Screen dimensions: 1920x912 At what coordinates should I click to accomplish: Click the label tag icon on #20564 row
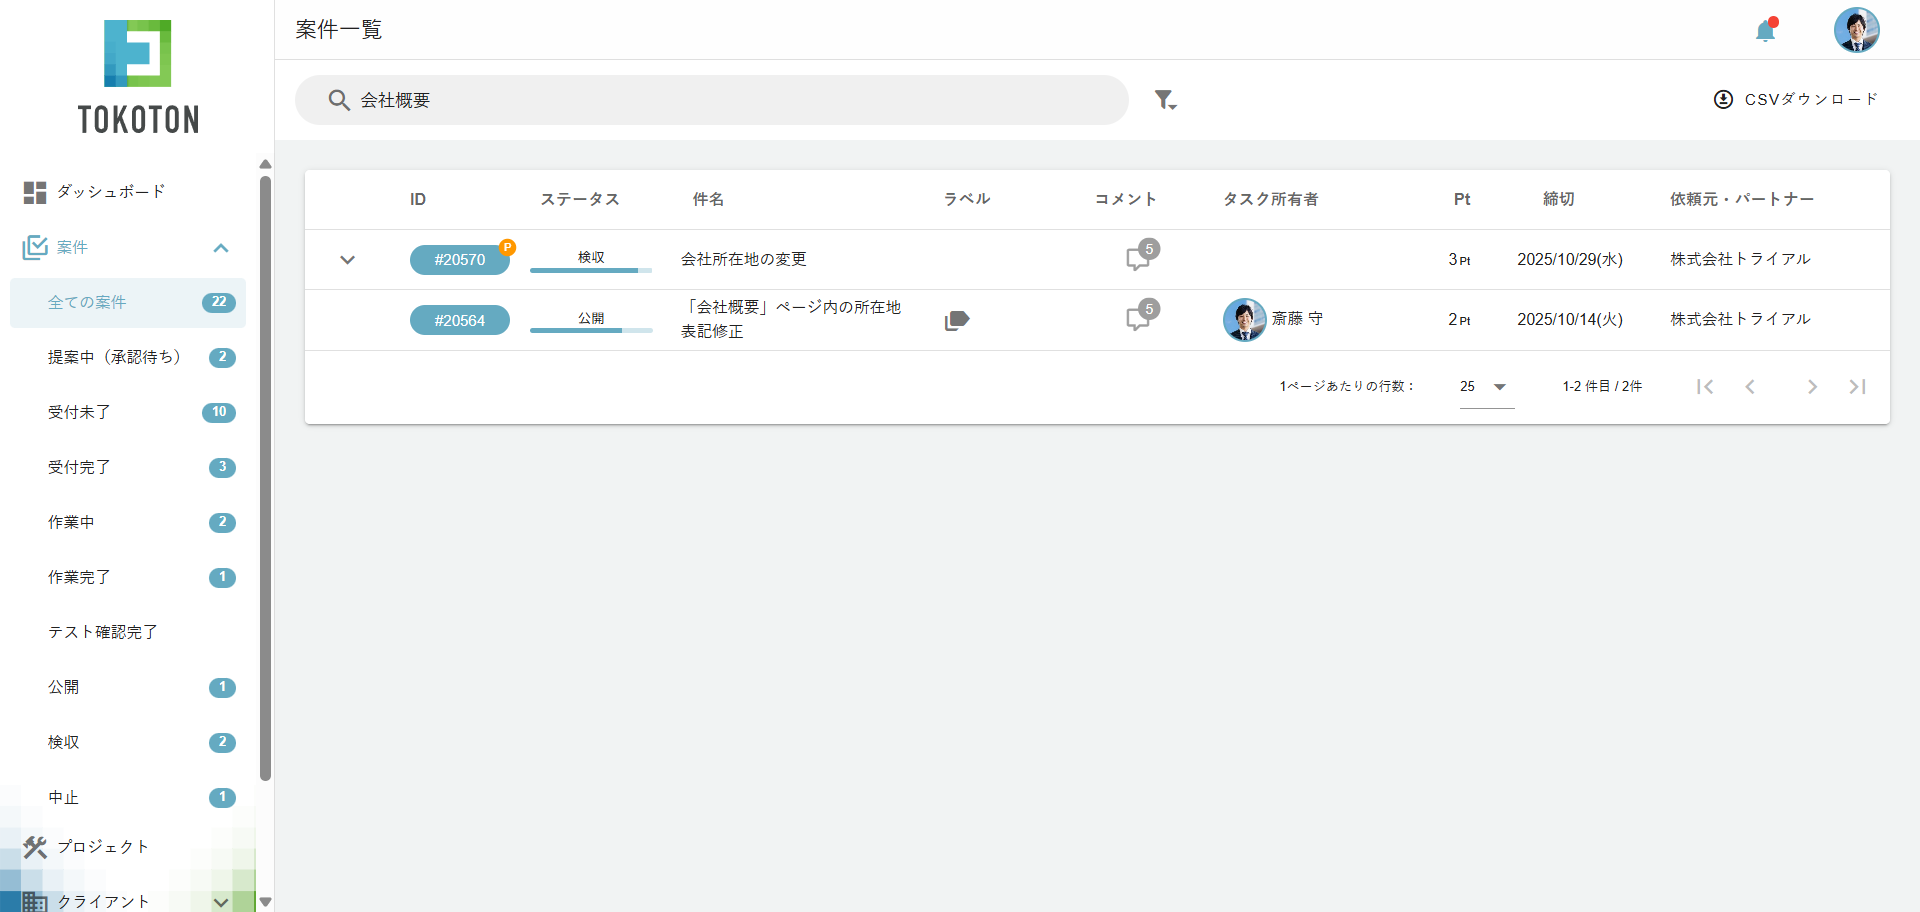[957, 320]
